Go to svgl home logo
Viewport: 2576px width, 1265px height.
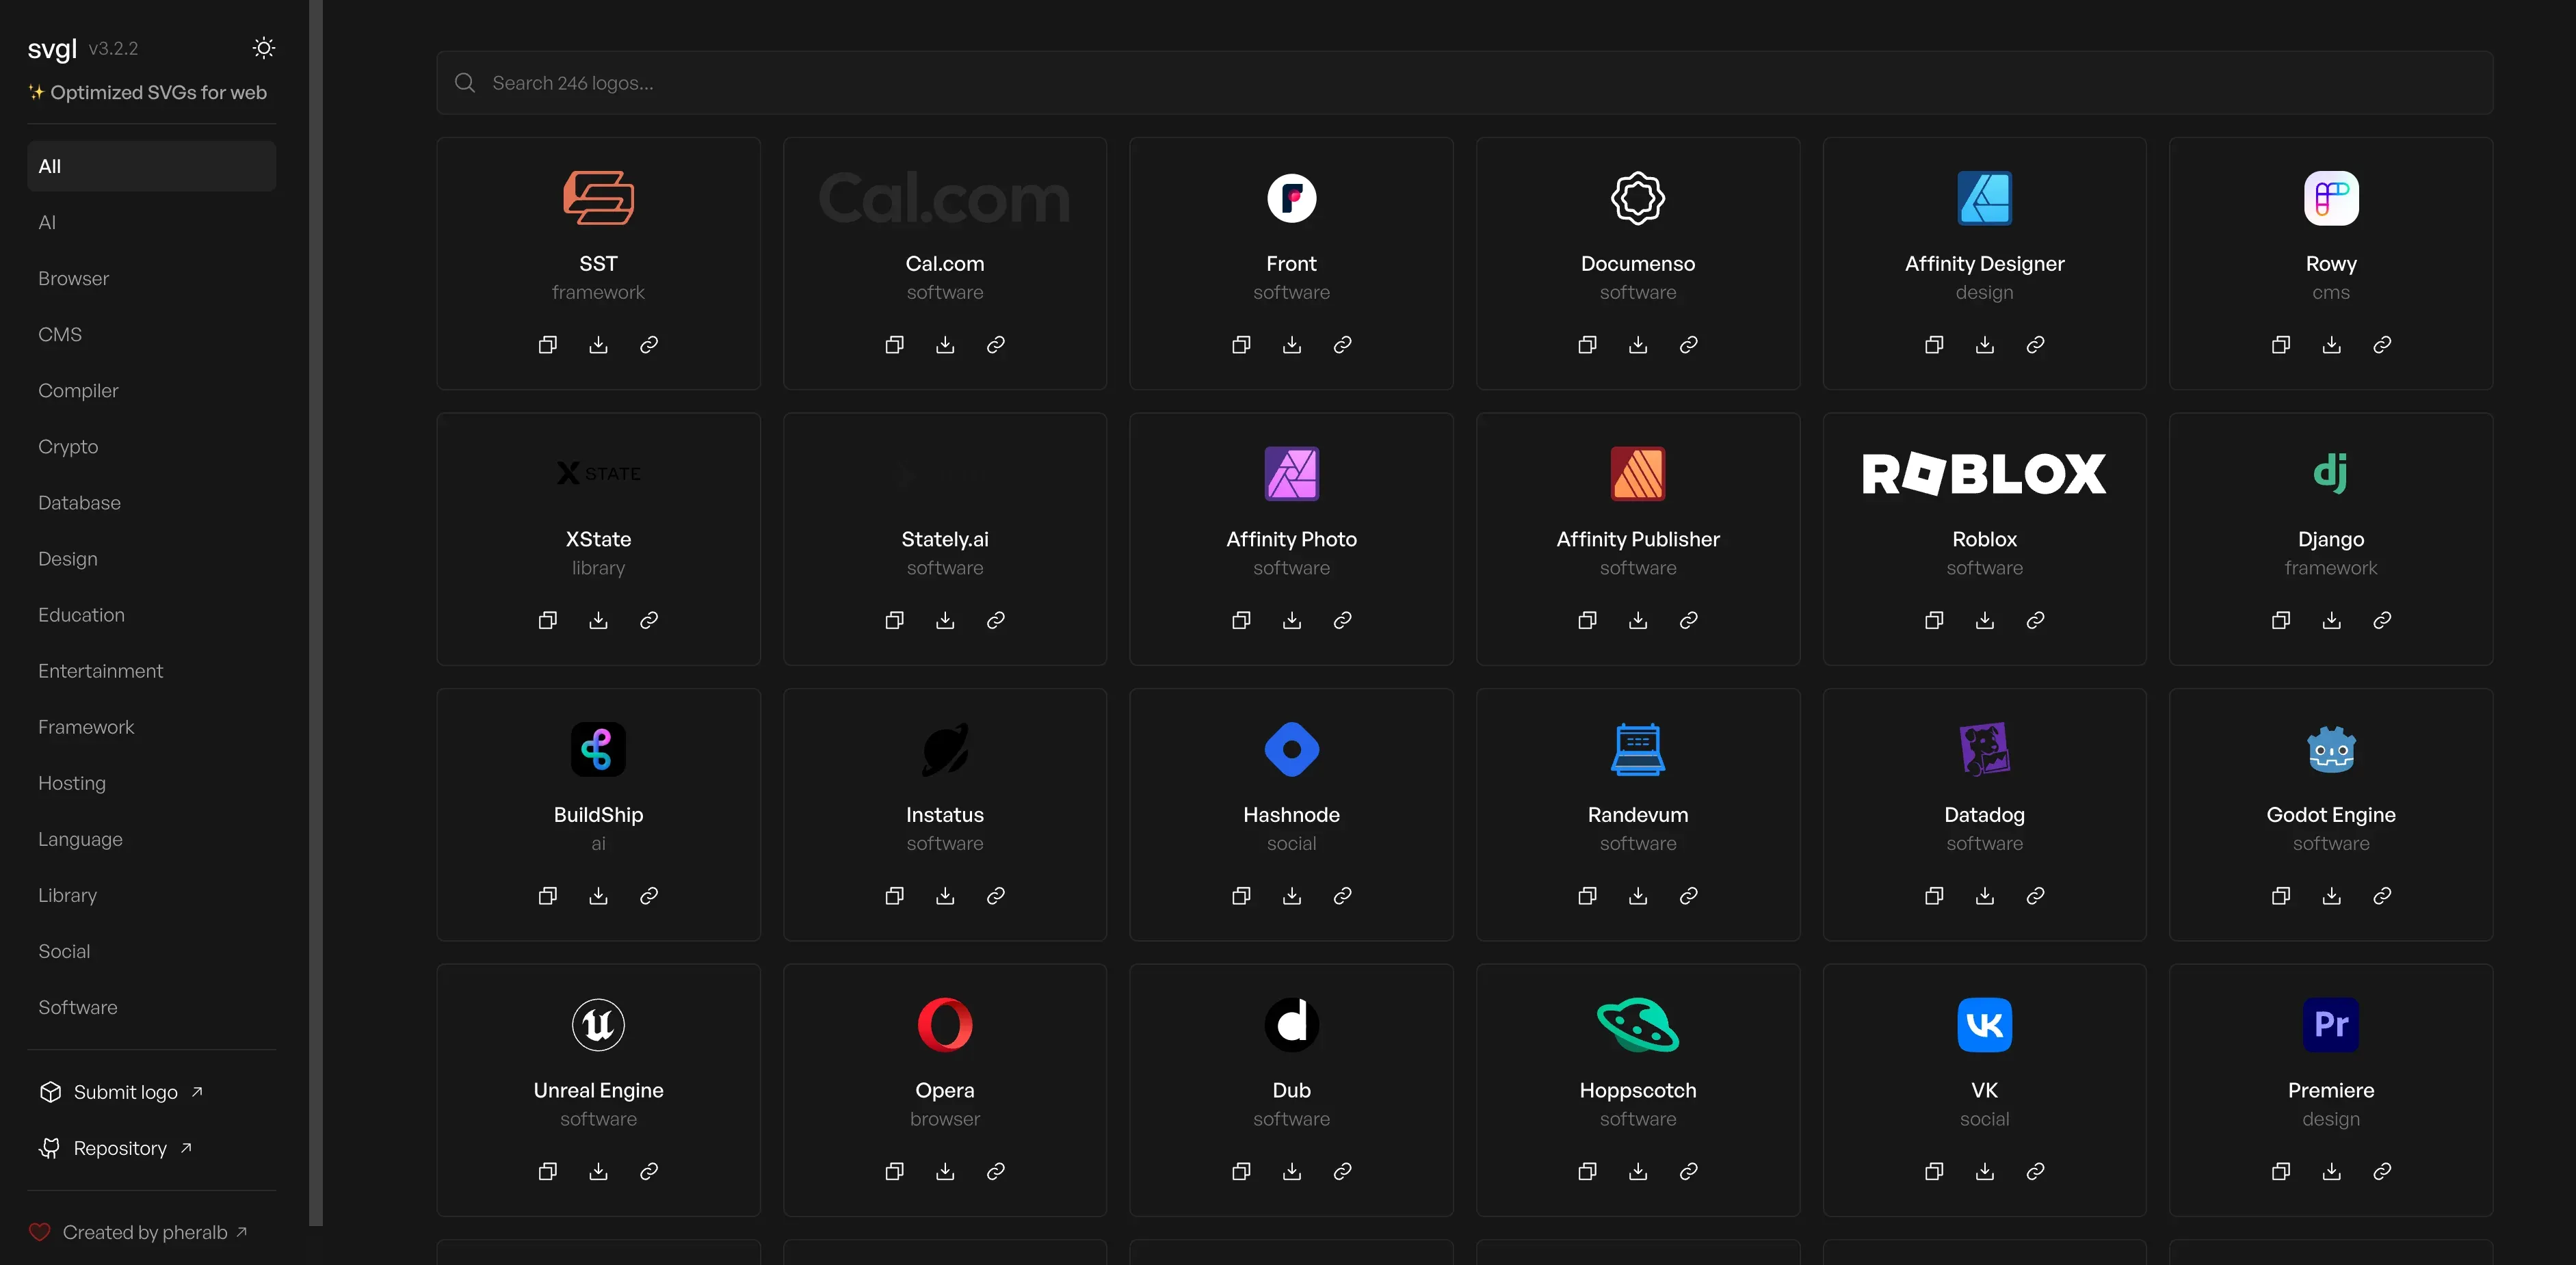52,48
